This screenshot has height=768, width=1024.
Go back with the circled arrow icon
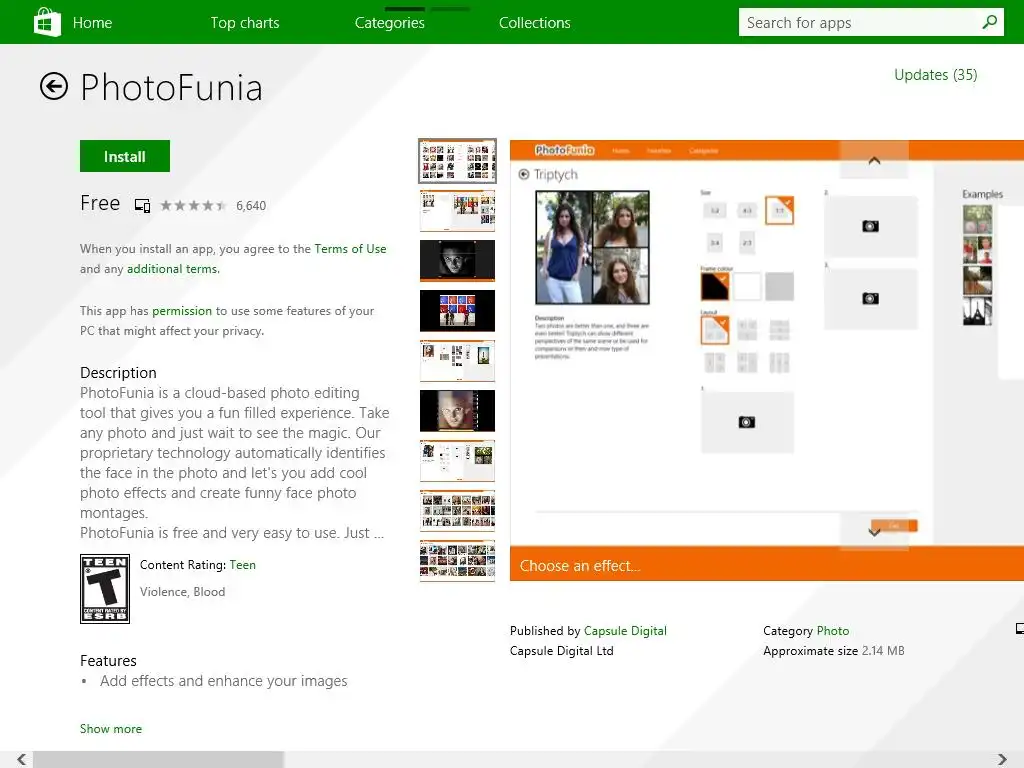pos(54,86)
